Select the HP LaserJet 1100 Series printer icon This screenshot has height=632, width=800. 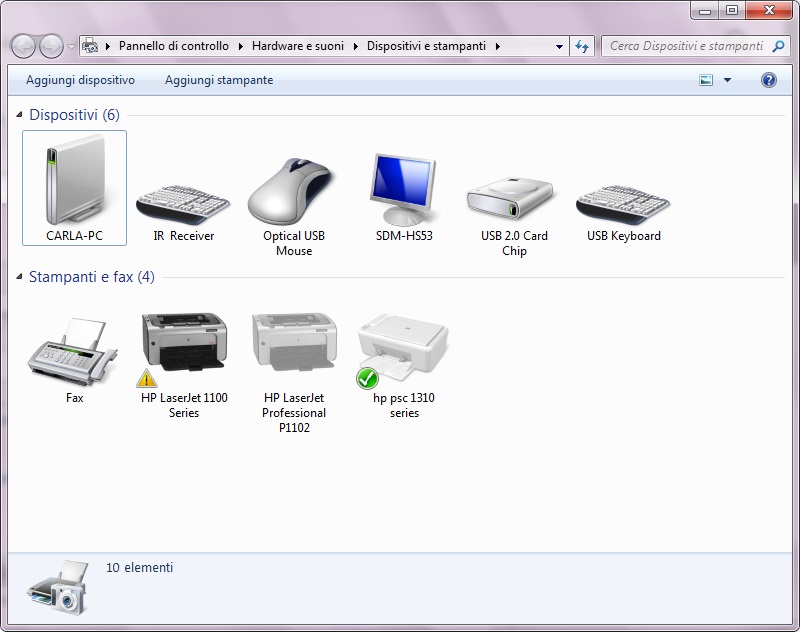184,342
